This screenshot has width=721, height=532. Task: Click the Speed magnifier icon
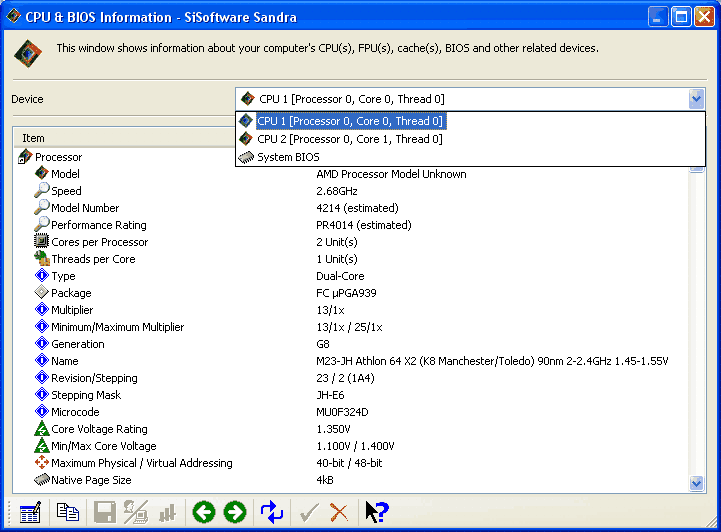41,190
